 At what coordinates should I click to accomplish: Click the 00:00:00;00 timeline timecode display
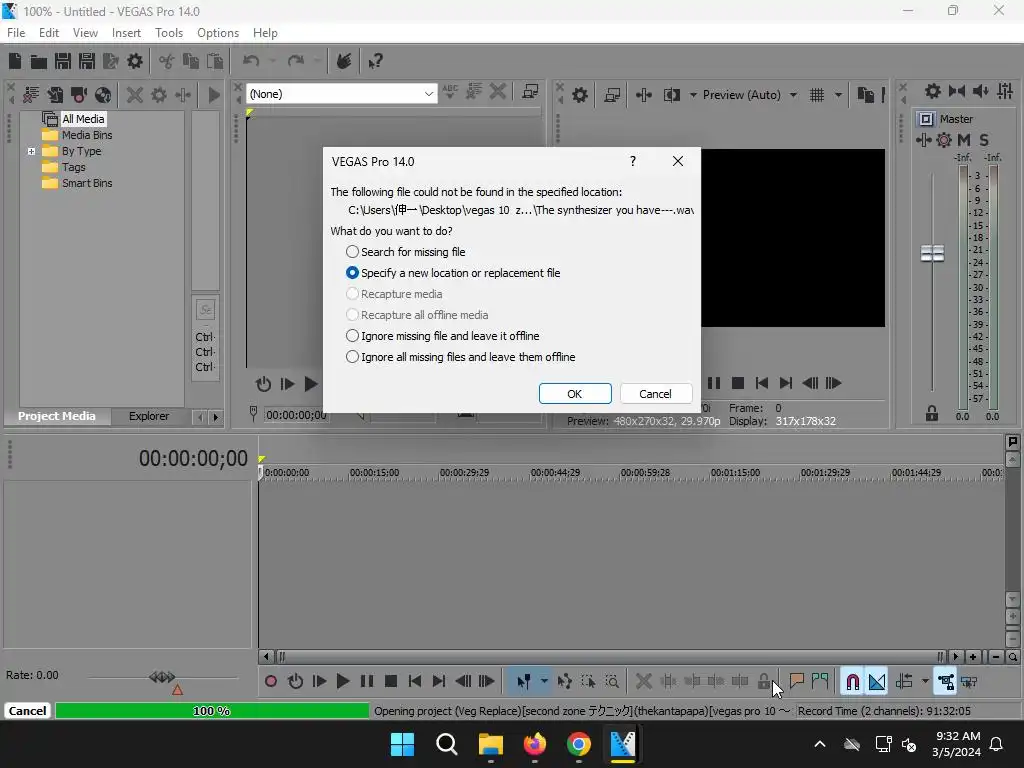[x=193, y=458]
